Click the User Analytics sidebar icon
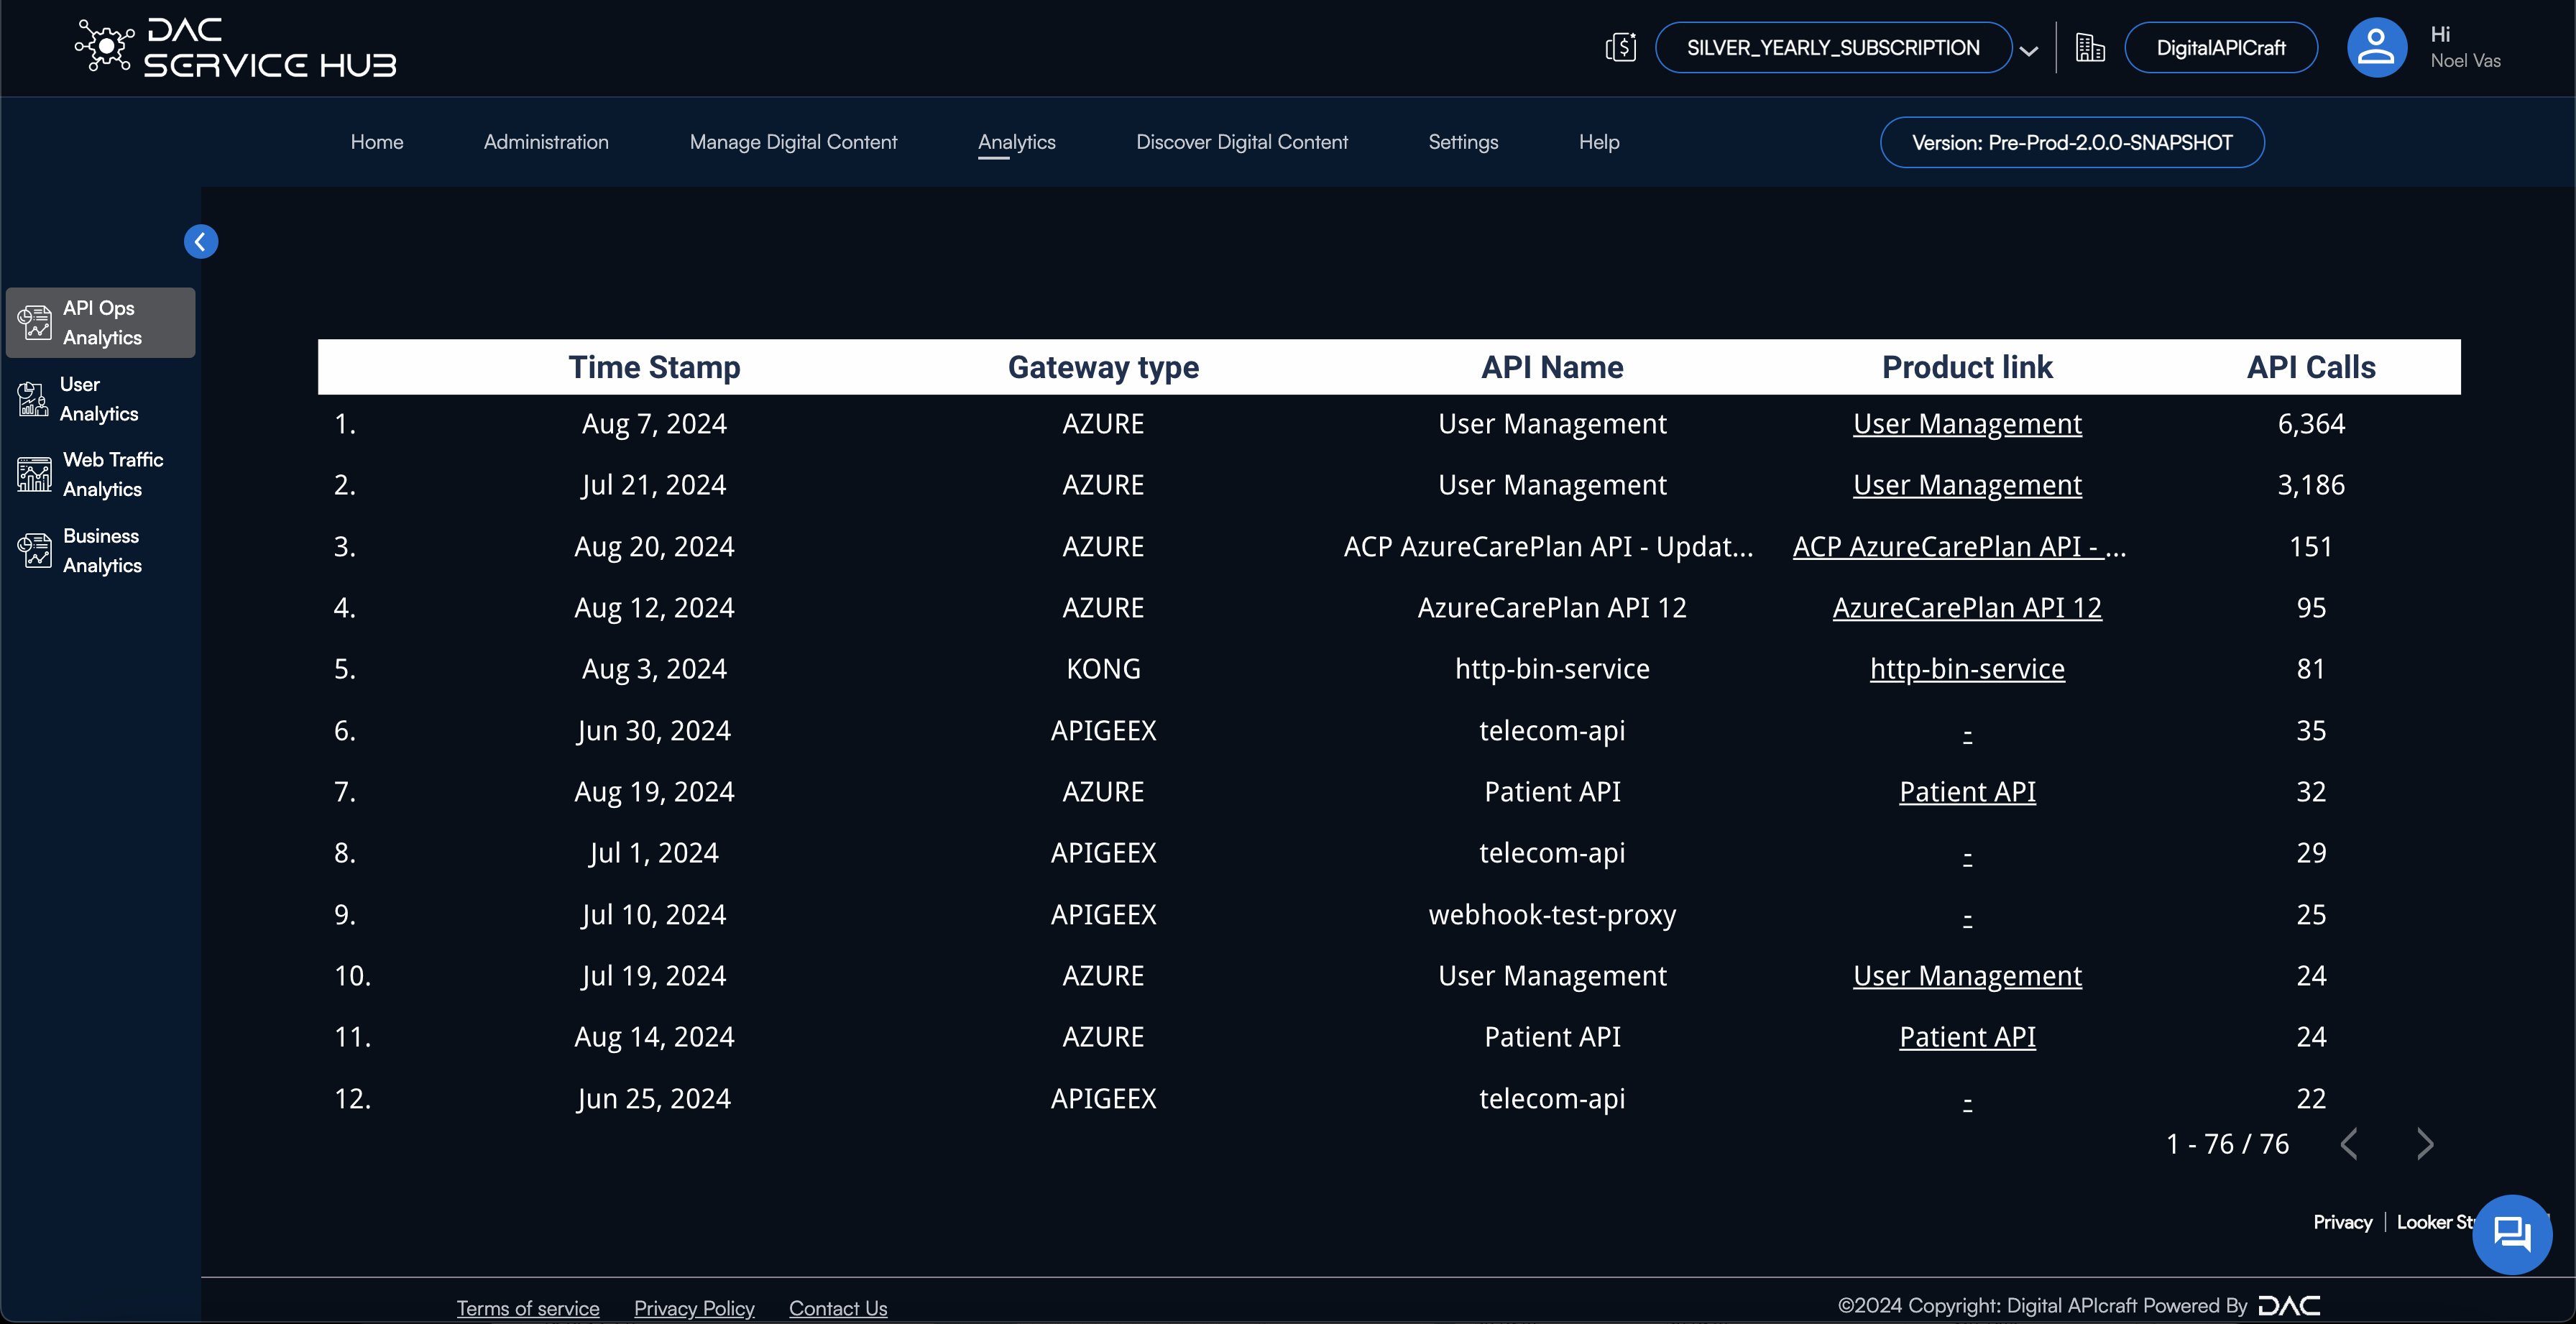The width and height of the screenshot is (2576, 1324). point(33,398)
